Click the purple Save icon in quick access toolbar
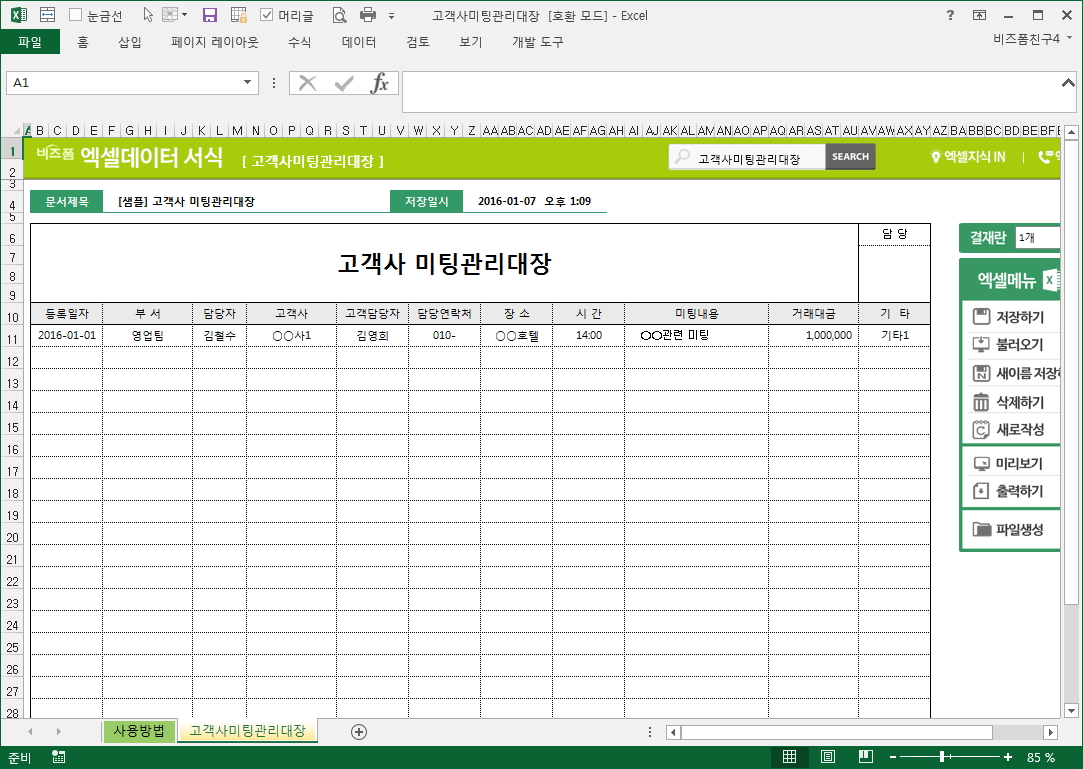 pos(210,15)
